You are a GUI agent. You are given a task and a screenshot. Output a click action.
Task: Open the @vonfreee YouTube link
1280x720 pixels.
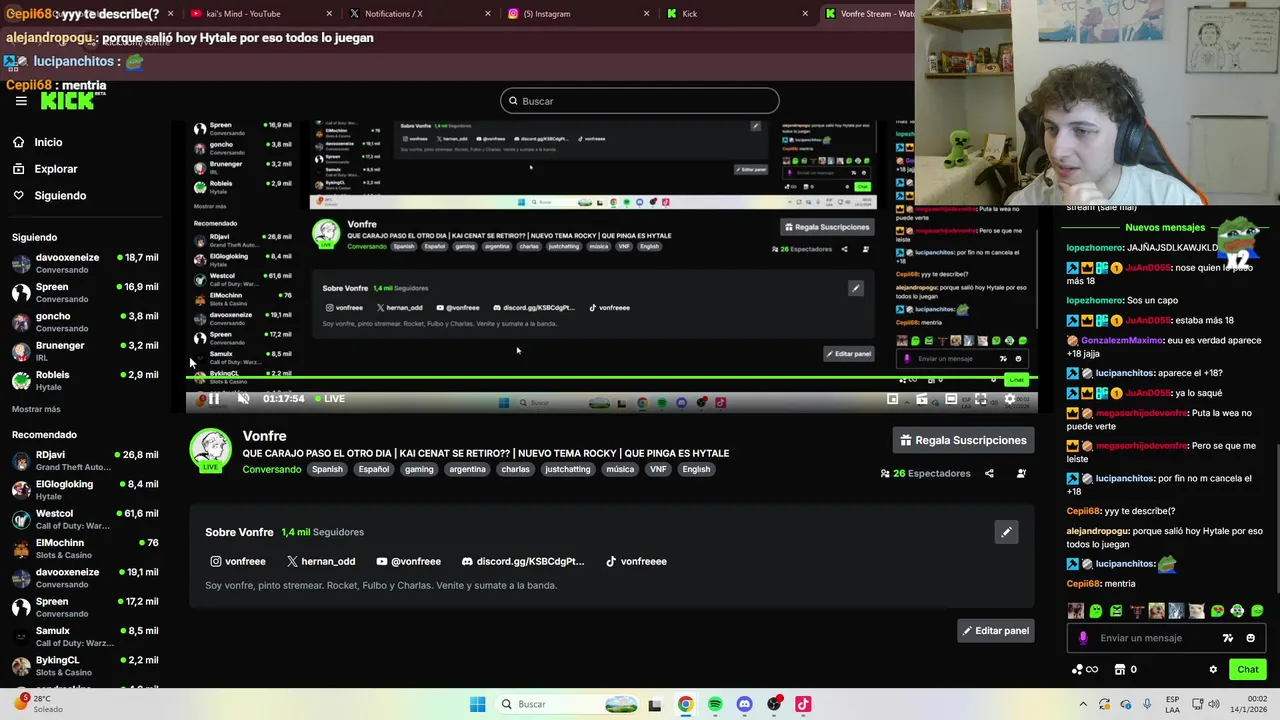409,561
